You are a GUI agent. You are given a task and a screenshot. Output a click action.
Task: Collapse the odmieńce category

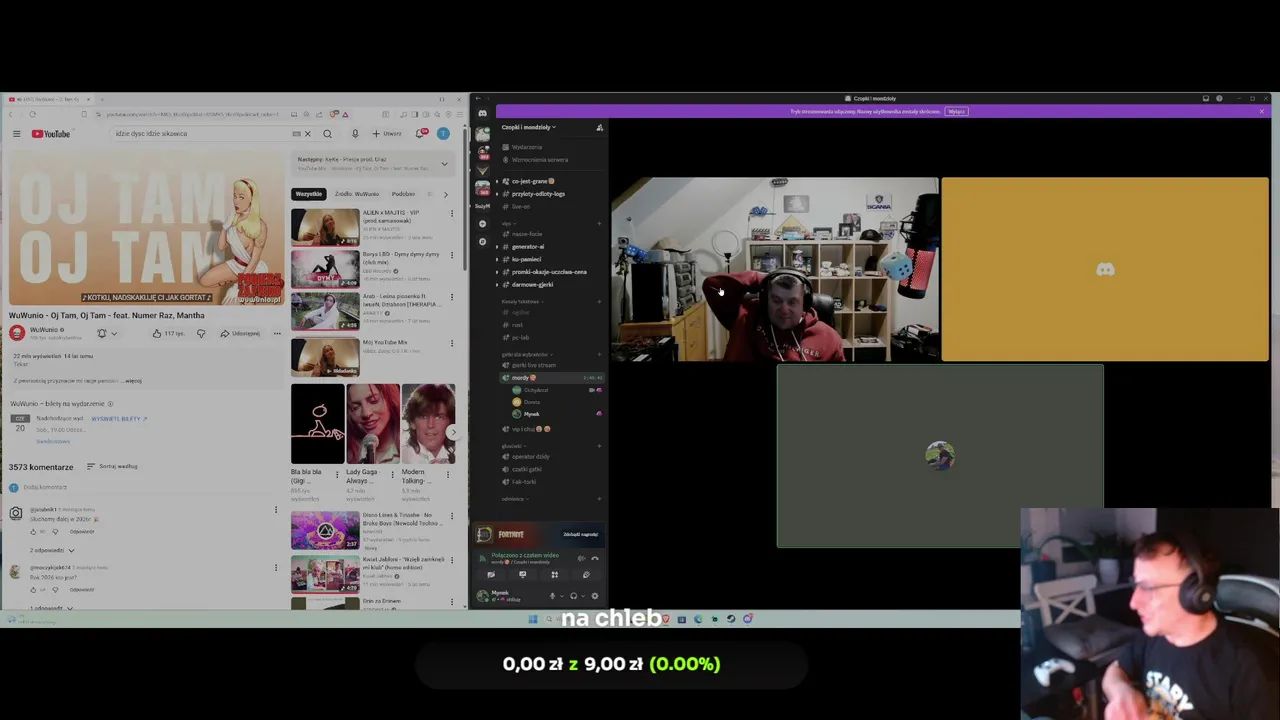click(513, 498)
